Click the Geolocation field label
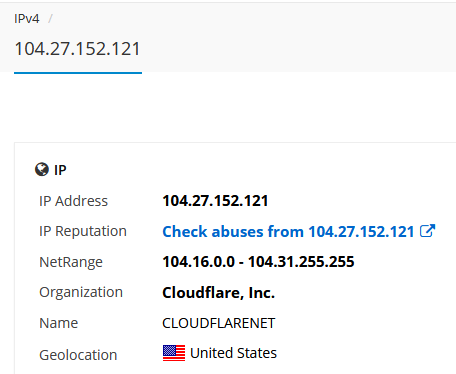The height and width of the screenshot is (374, 456). click(78, 355)
